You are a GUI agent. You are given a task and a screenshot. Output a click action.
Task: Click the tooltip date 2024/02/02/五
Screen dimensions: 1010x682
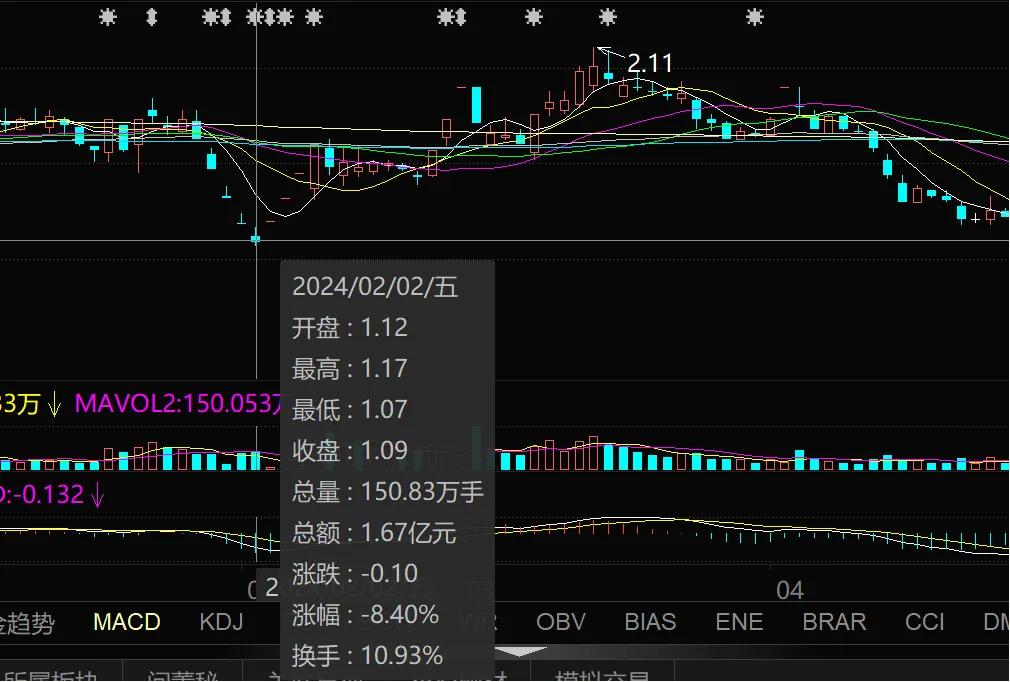pos(375,287)
